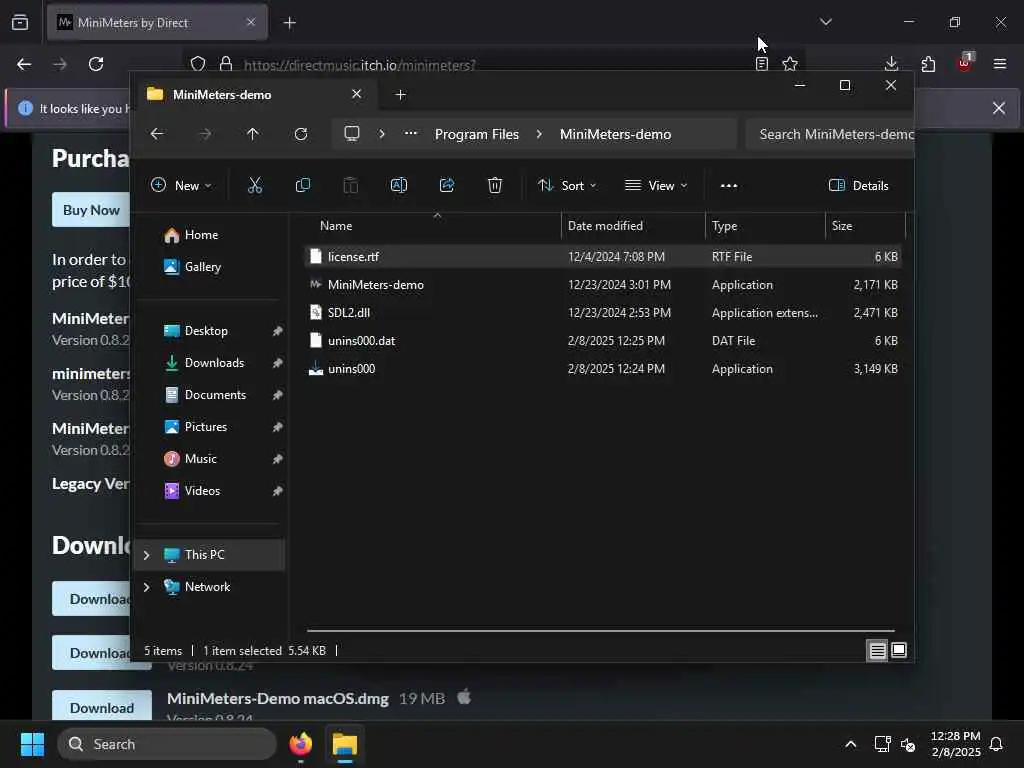Expand the Network tree node
Viewport: 1024px width, 768px height.
click(146, 587)
